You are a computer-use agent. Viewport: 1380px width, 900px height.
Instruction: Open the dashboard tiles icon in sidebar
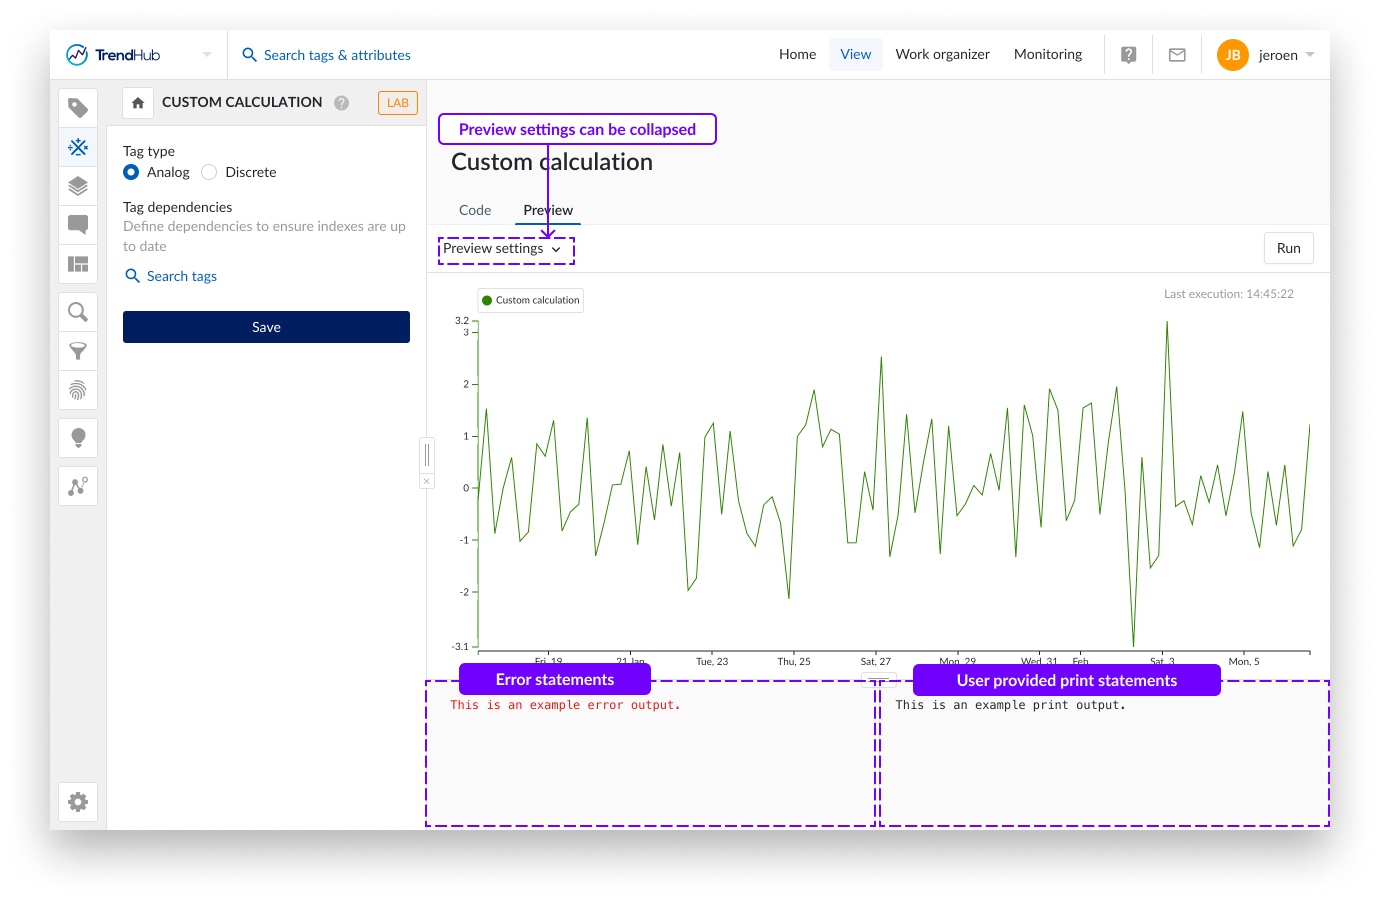(x=78, y=264)
